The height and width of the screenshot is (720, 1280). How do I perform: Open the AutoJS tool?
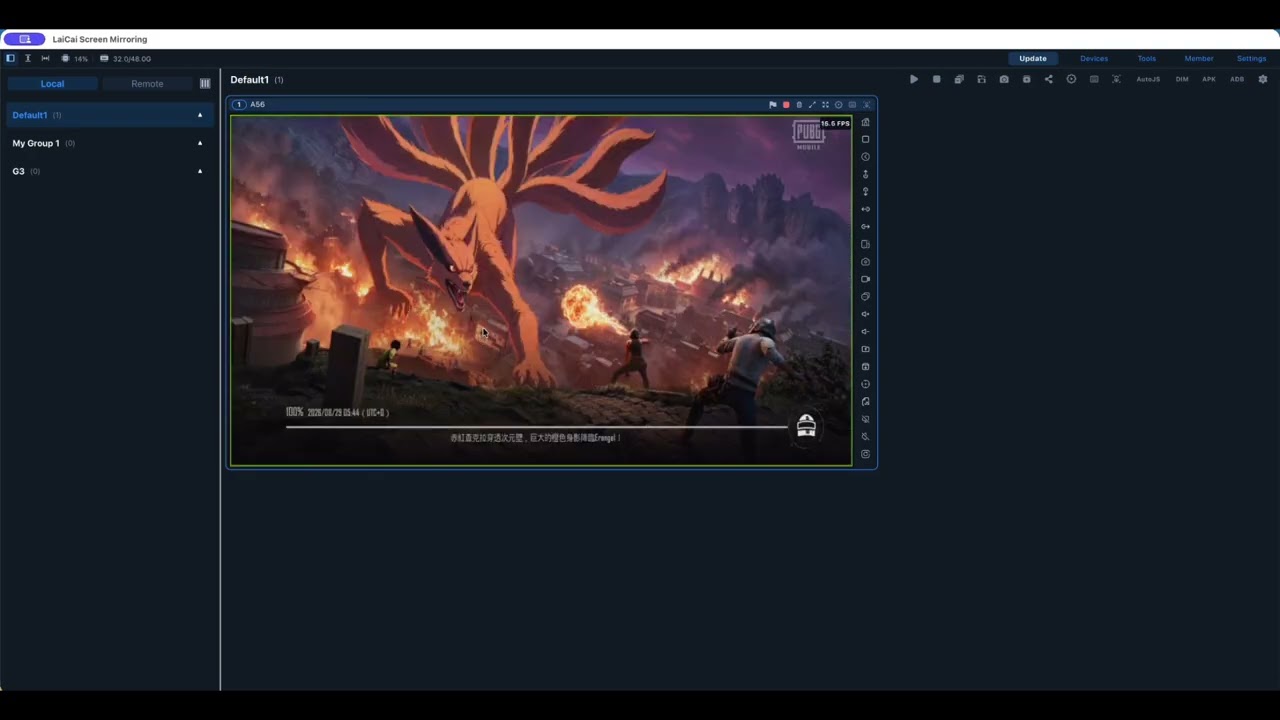point(1148,79)
